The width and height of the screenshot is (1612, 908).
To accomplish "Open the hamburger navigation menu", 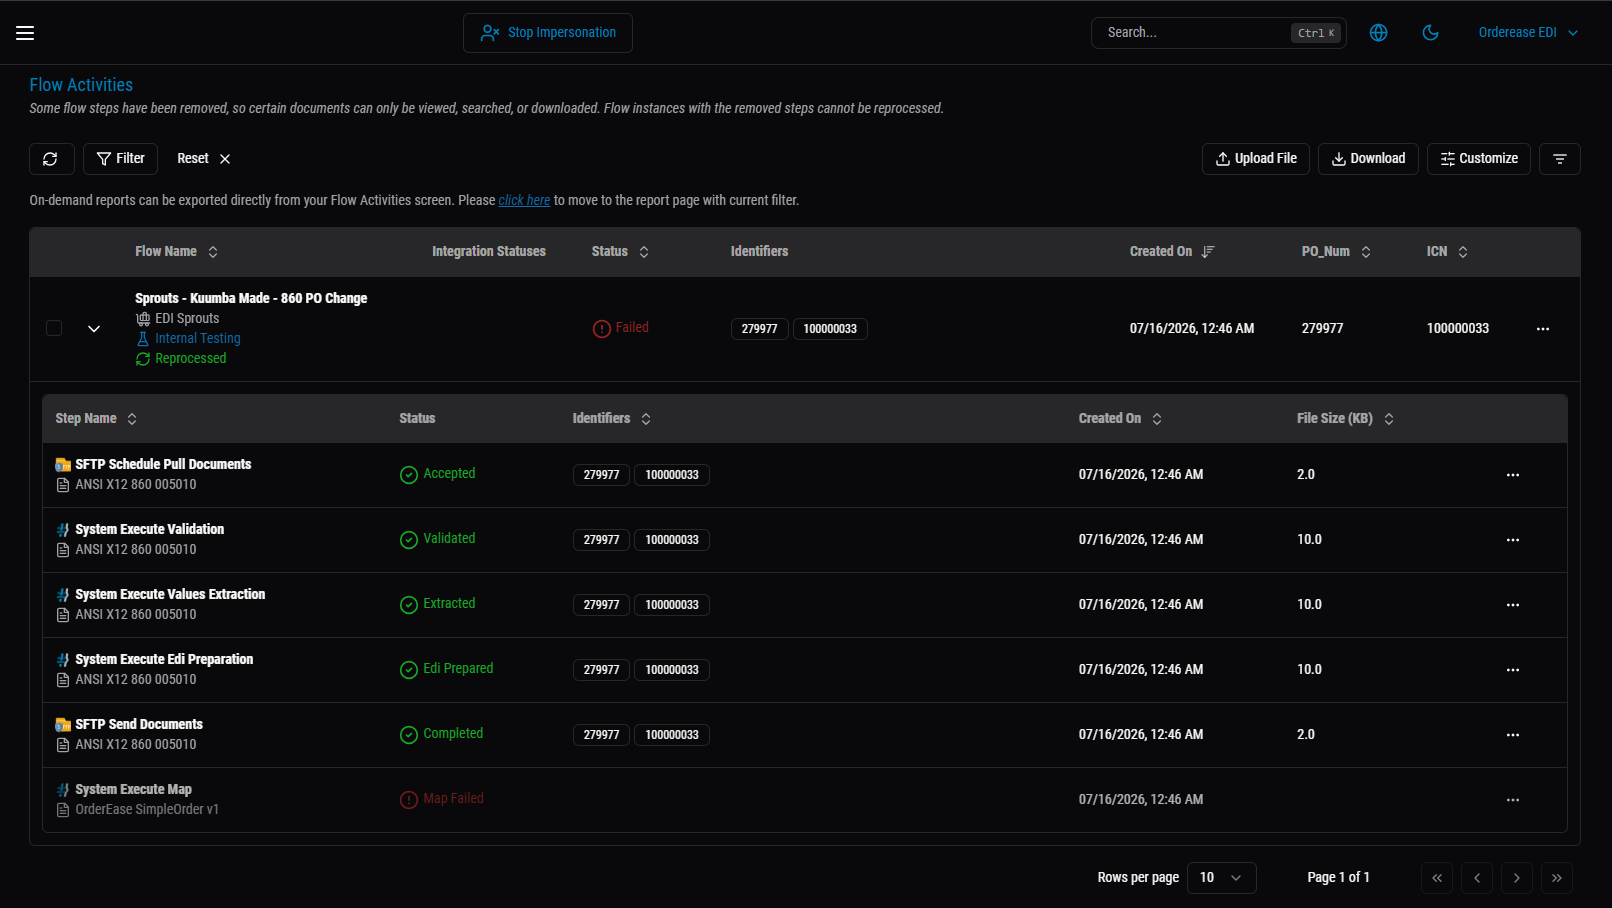I will coord(25,33).
